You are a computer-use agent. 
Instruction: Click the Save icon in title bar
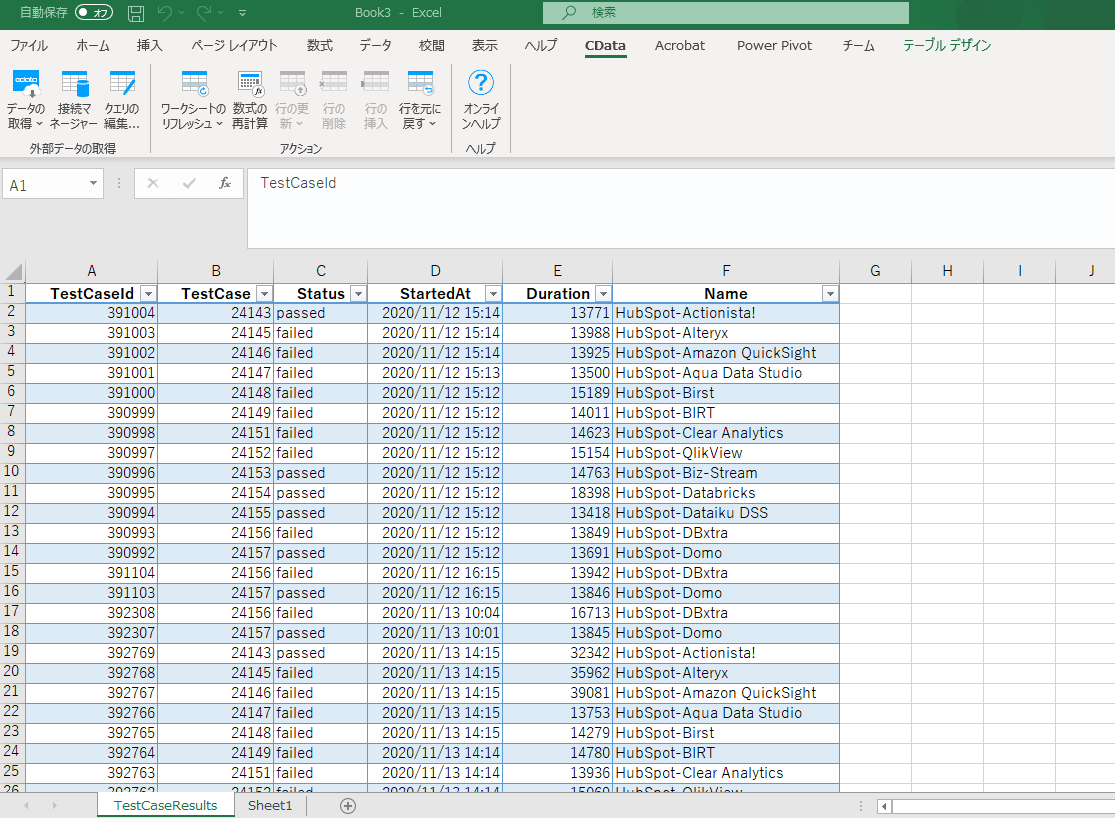(136, 13)
